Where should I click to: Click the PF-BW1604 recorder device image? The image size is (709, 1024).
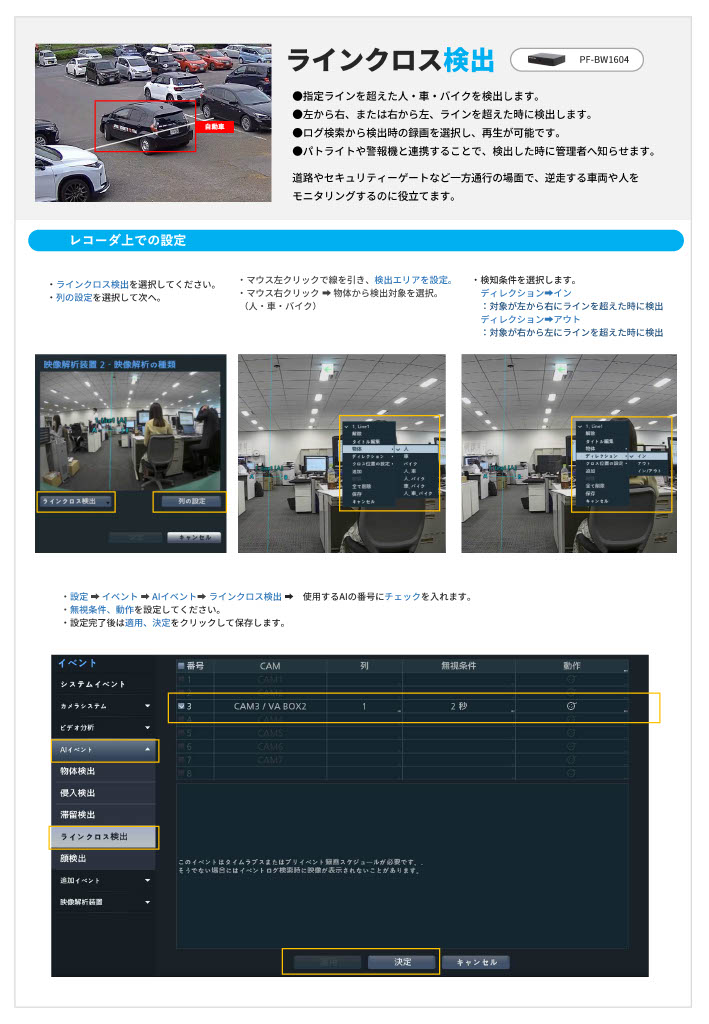coord(547,60)
